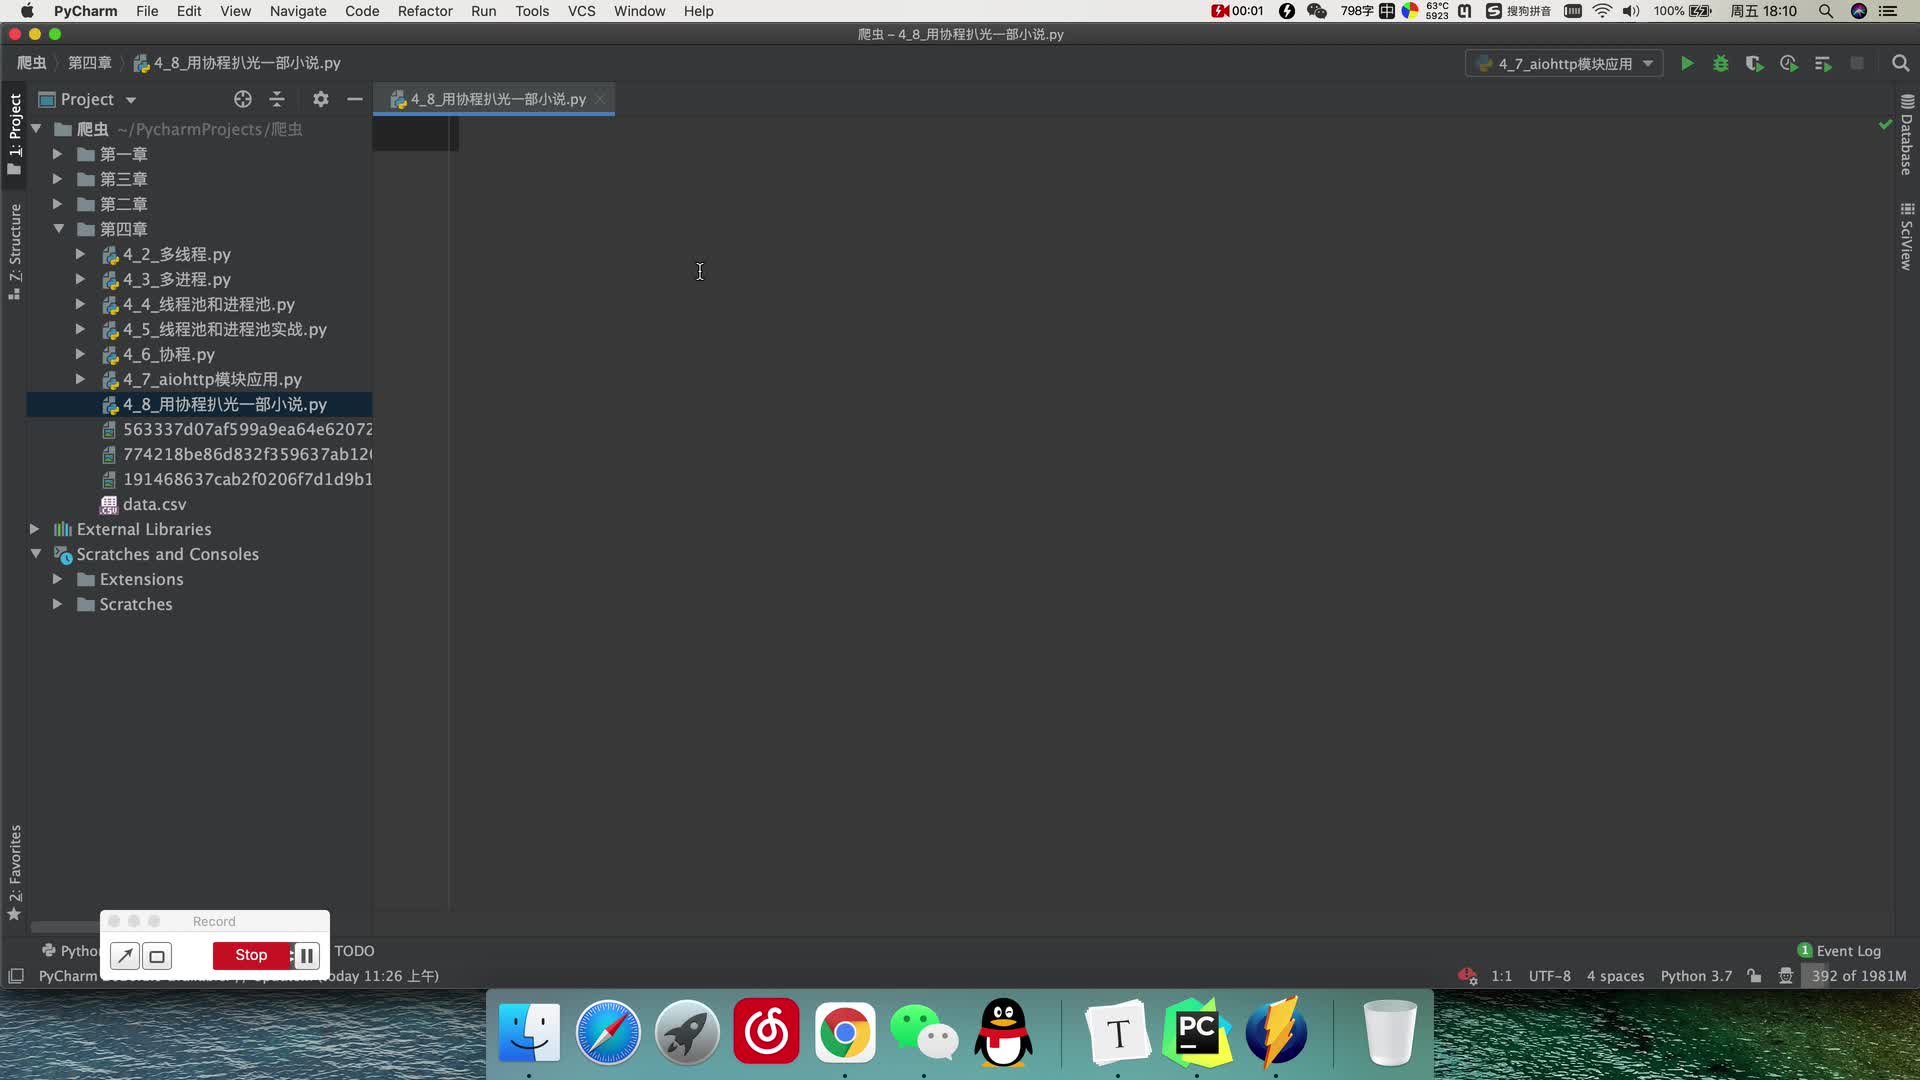Collapse all Project tree nodes icon
The height and width of the screenshot is (1080, 1920).
click(x=277, y=99)
